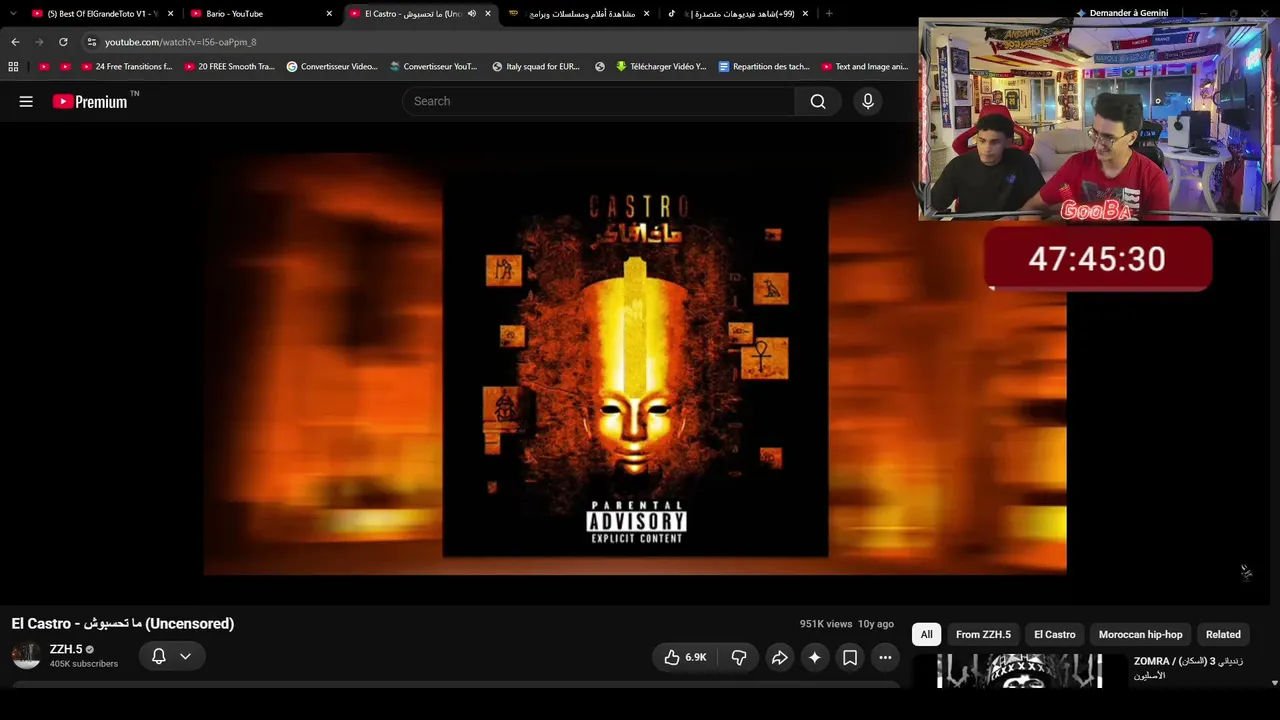Switch to Best Of ElGrandeToto tab
Image resolution: width=1280 pixels, height=720 pixels.
coord(103,14)
